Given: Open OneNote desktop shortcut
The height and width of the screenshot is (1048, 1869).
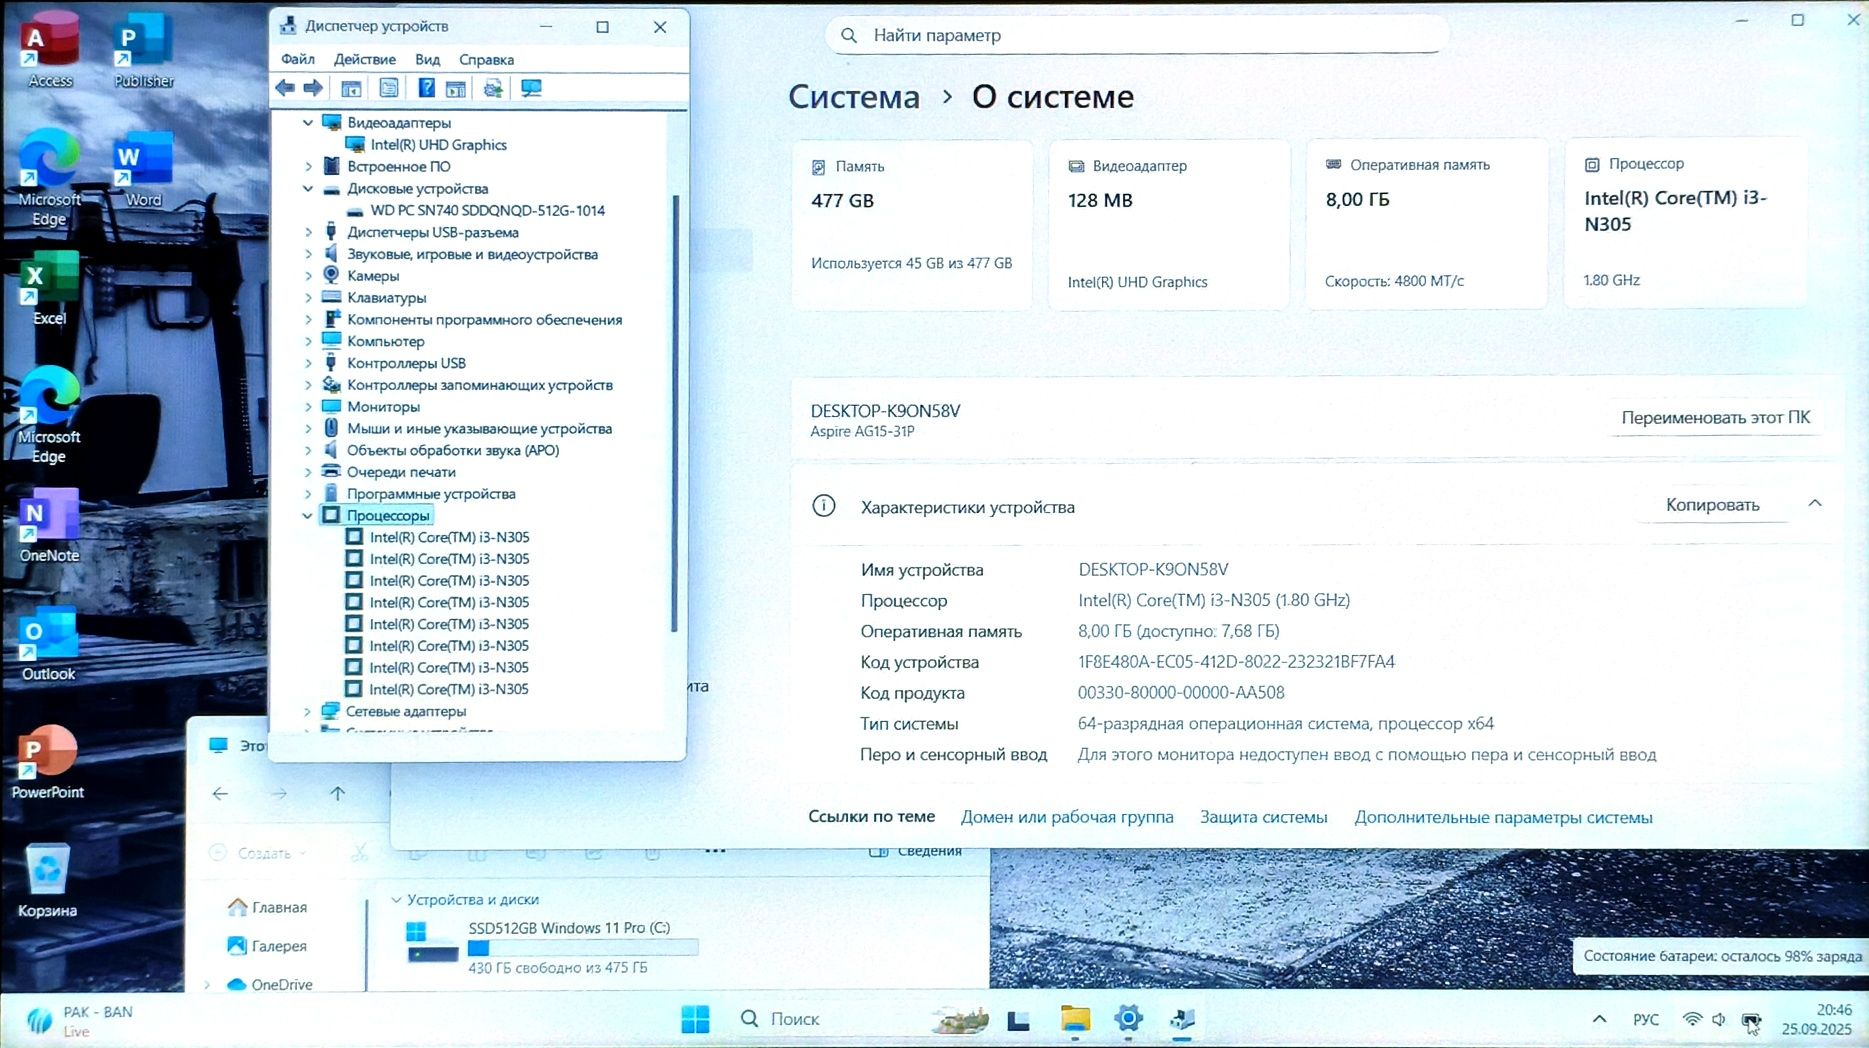Looking at the screenshot, I should [x=49, y=526].
